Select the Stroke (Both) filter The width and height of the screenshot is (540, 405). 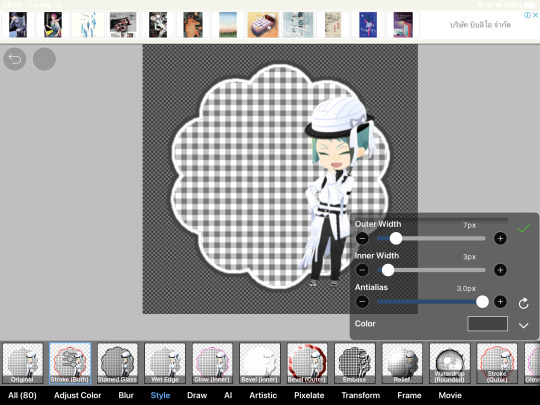tap(70, 363)
